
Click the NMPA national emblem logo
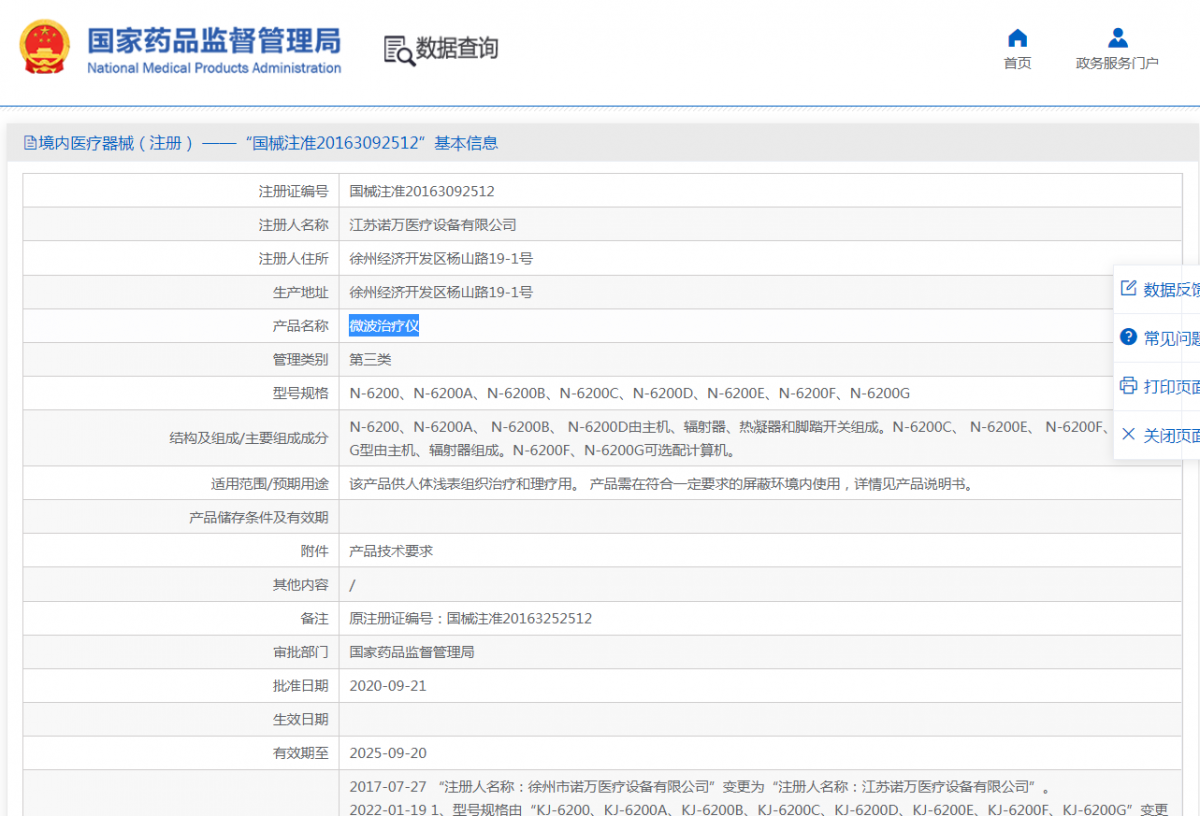click(x=42, y=45)
